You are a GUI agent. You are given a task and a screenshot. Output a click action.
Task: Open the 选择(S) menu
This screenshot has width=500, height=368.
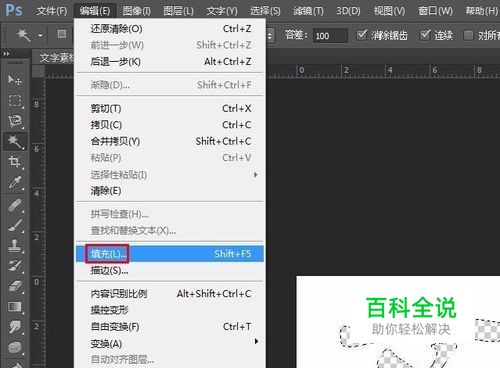(x=265, y=11)
